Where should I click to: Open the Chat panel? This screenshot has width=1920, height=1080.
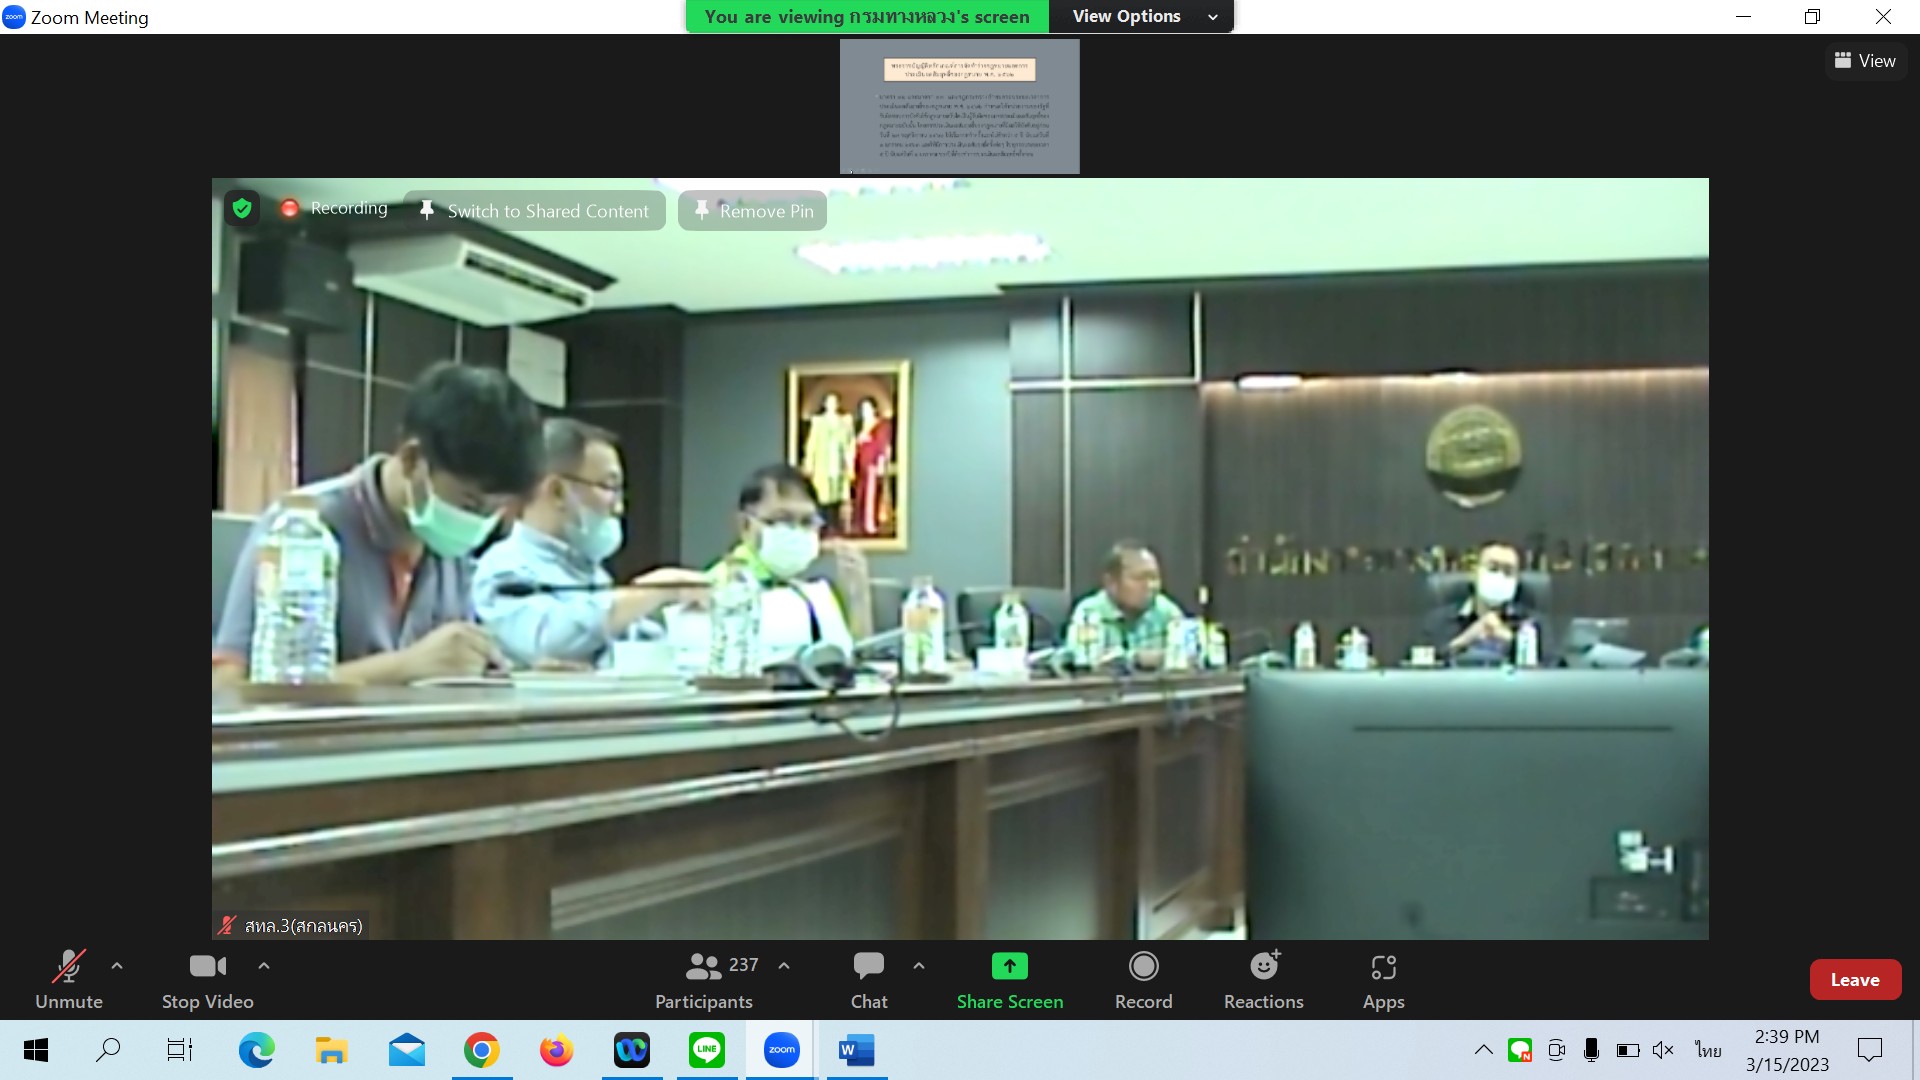pyautogui.click(x=868, y=979)
